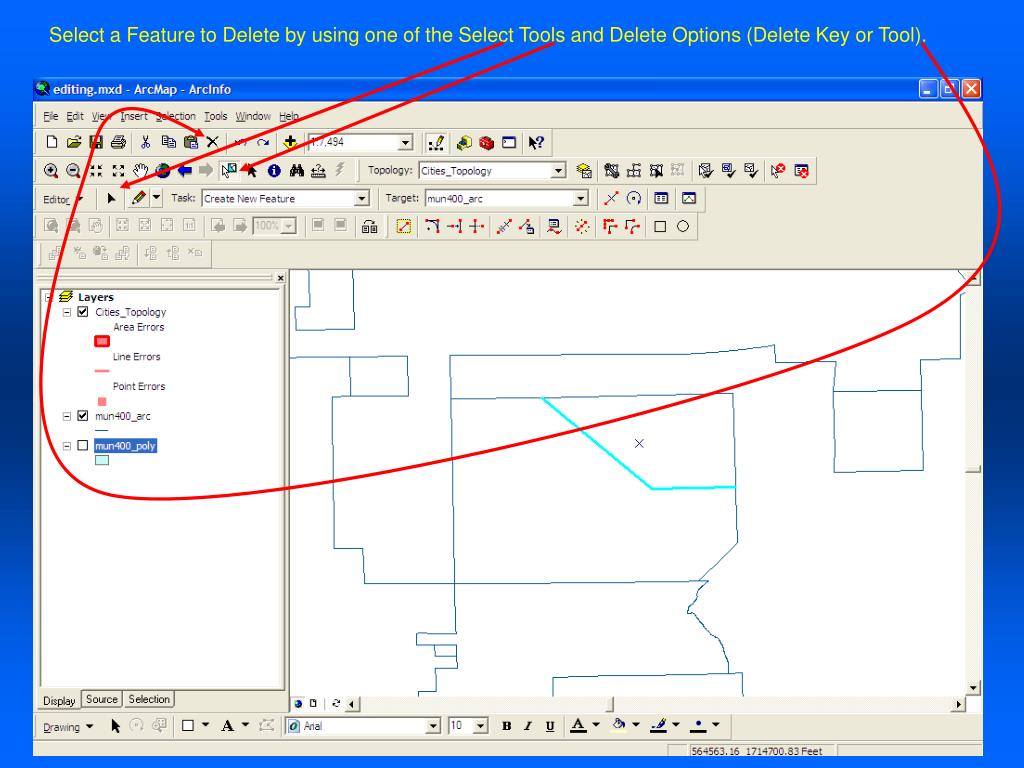1024x768 pixels.
Task: Open the sketch tool palette dropdown arrow
Action: point(156,198)
